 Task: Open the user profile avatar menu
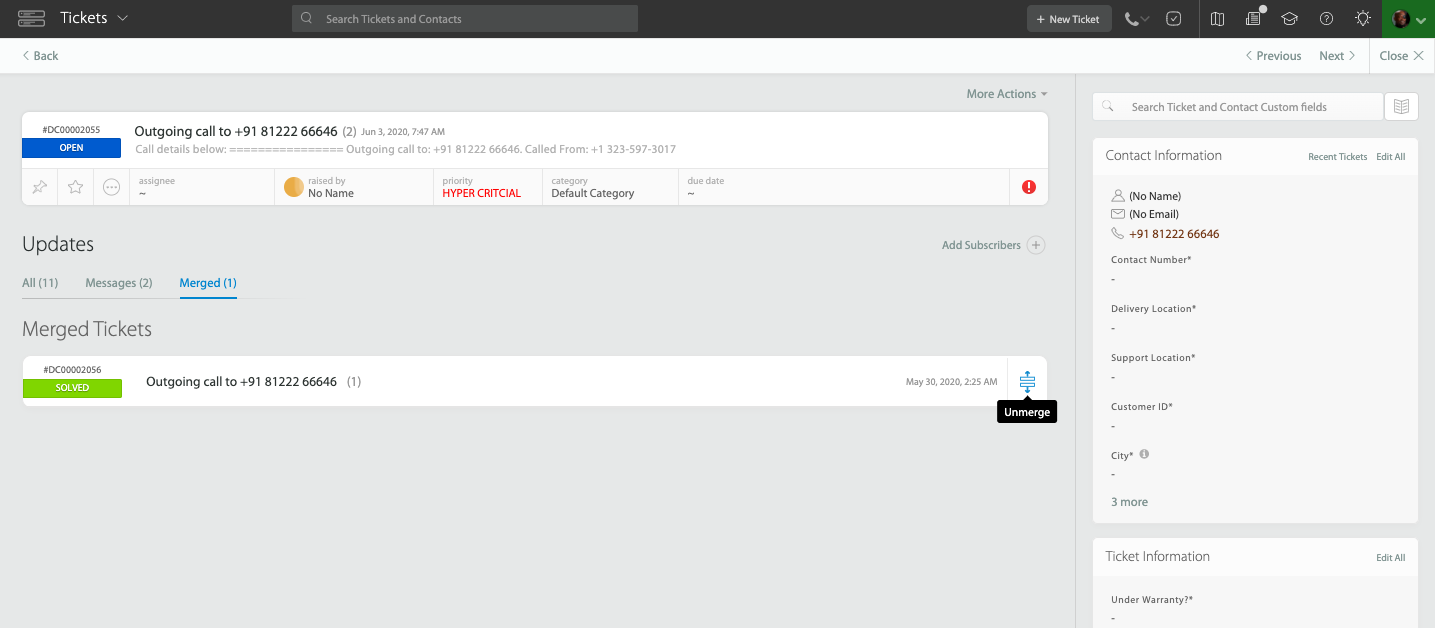[x=1408, y=19]
